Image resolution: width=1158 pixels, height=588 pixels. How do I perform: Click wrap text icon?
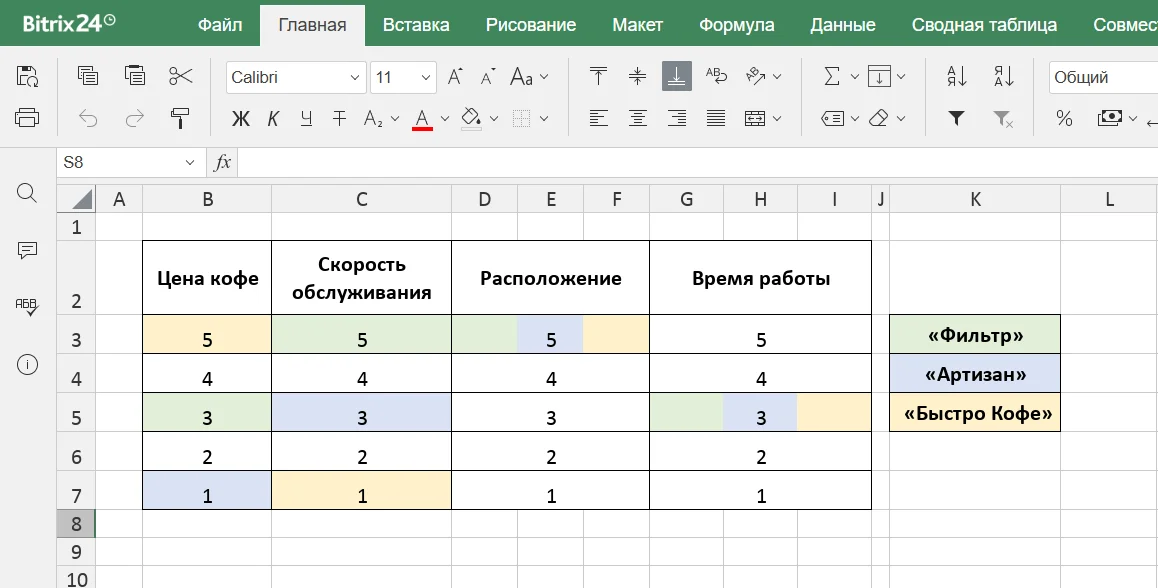pos(716,76)
